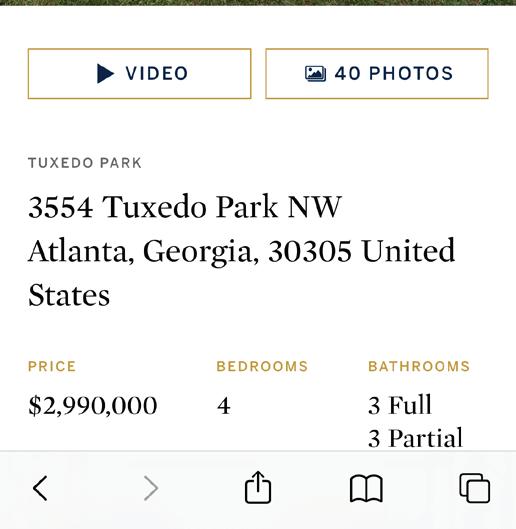Tap the property photo strip at top

[x=258, y=2]
